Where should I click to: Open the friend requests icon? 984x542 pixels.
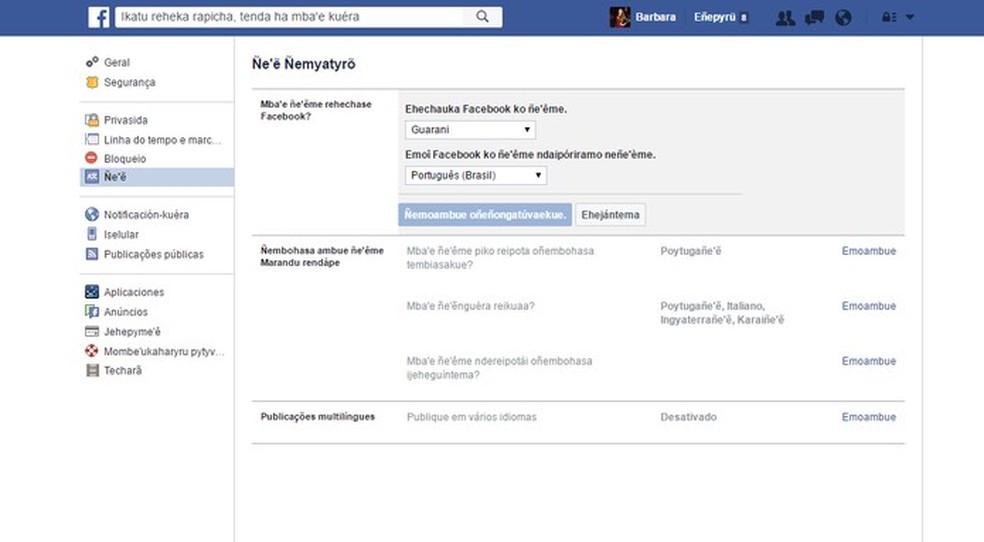(785, 18)
